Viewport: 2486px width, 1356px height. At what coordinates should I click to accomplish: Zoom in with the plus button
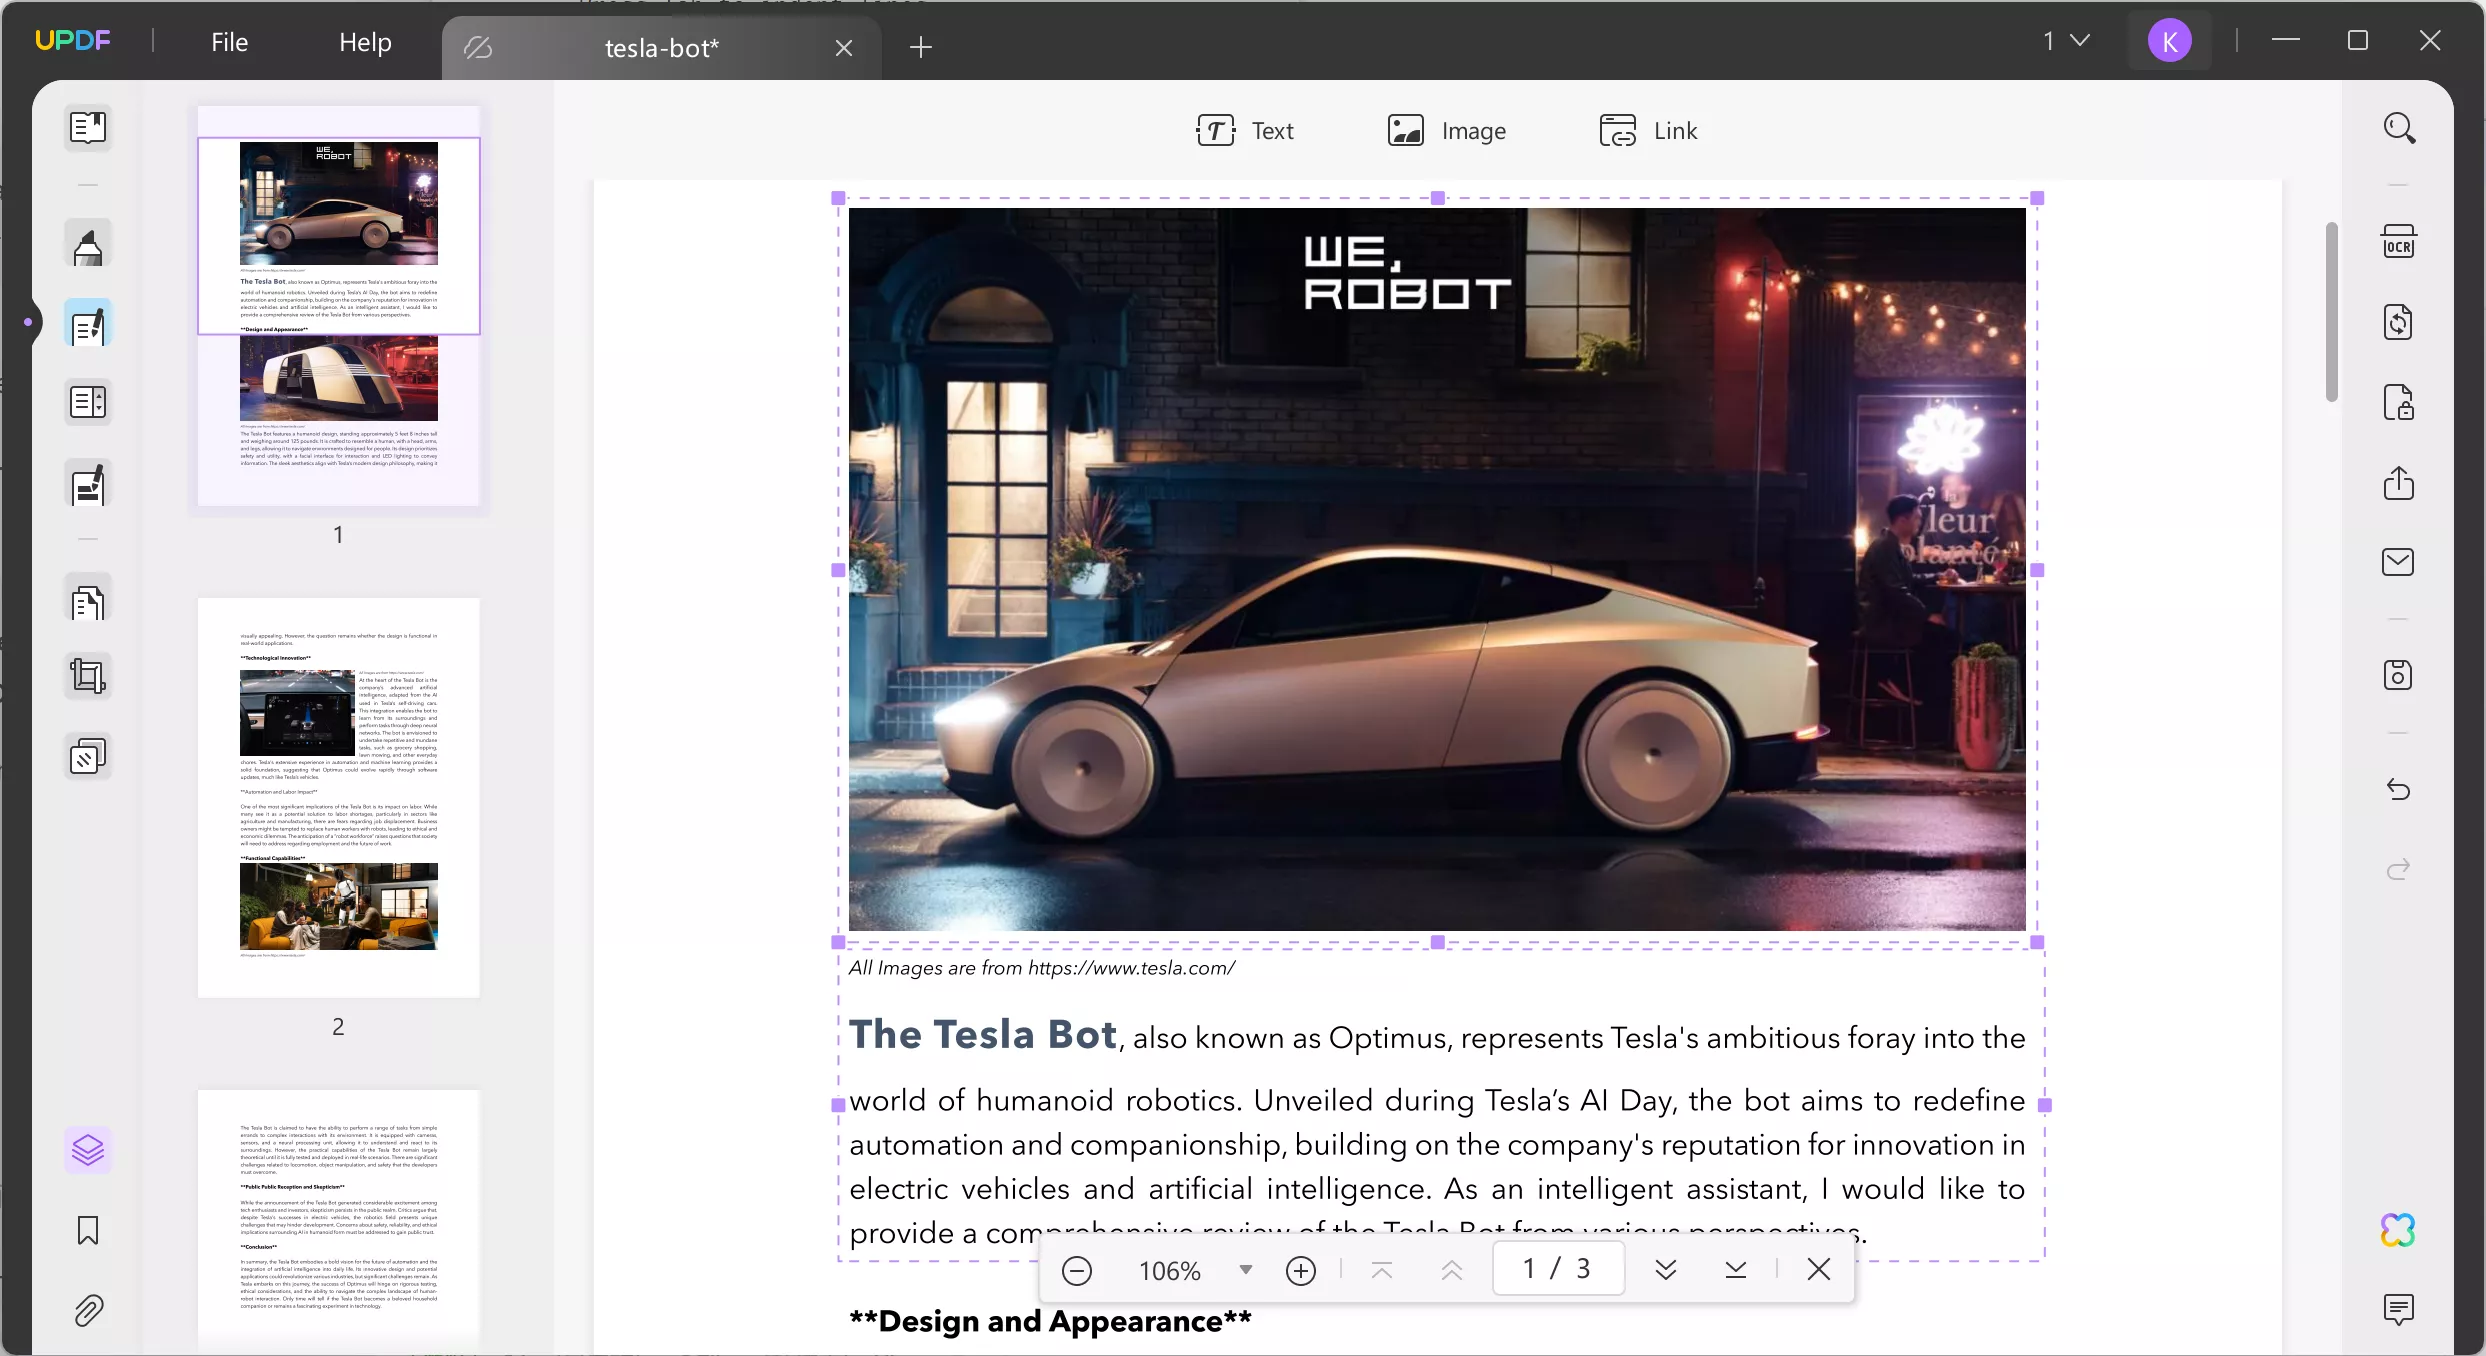click(1300, 1270)
